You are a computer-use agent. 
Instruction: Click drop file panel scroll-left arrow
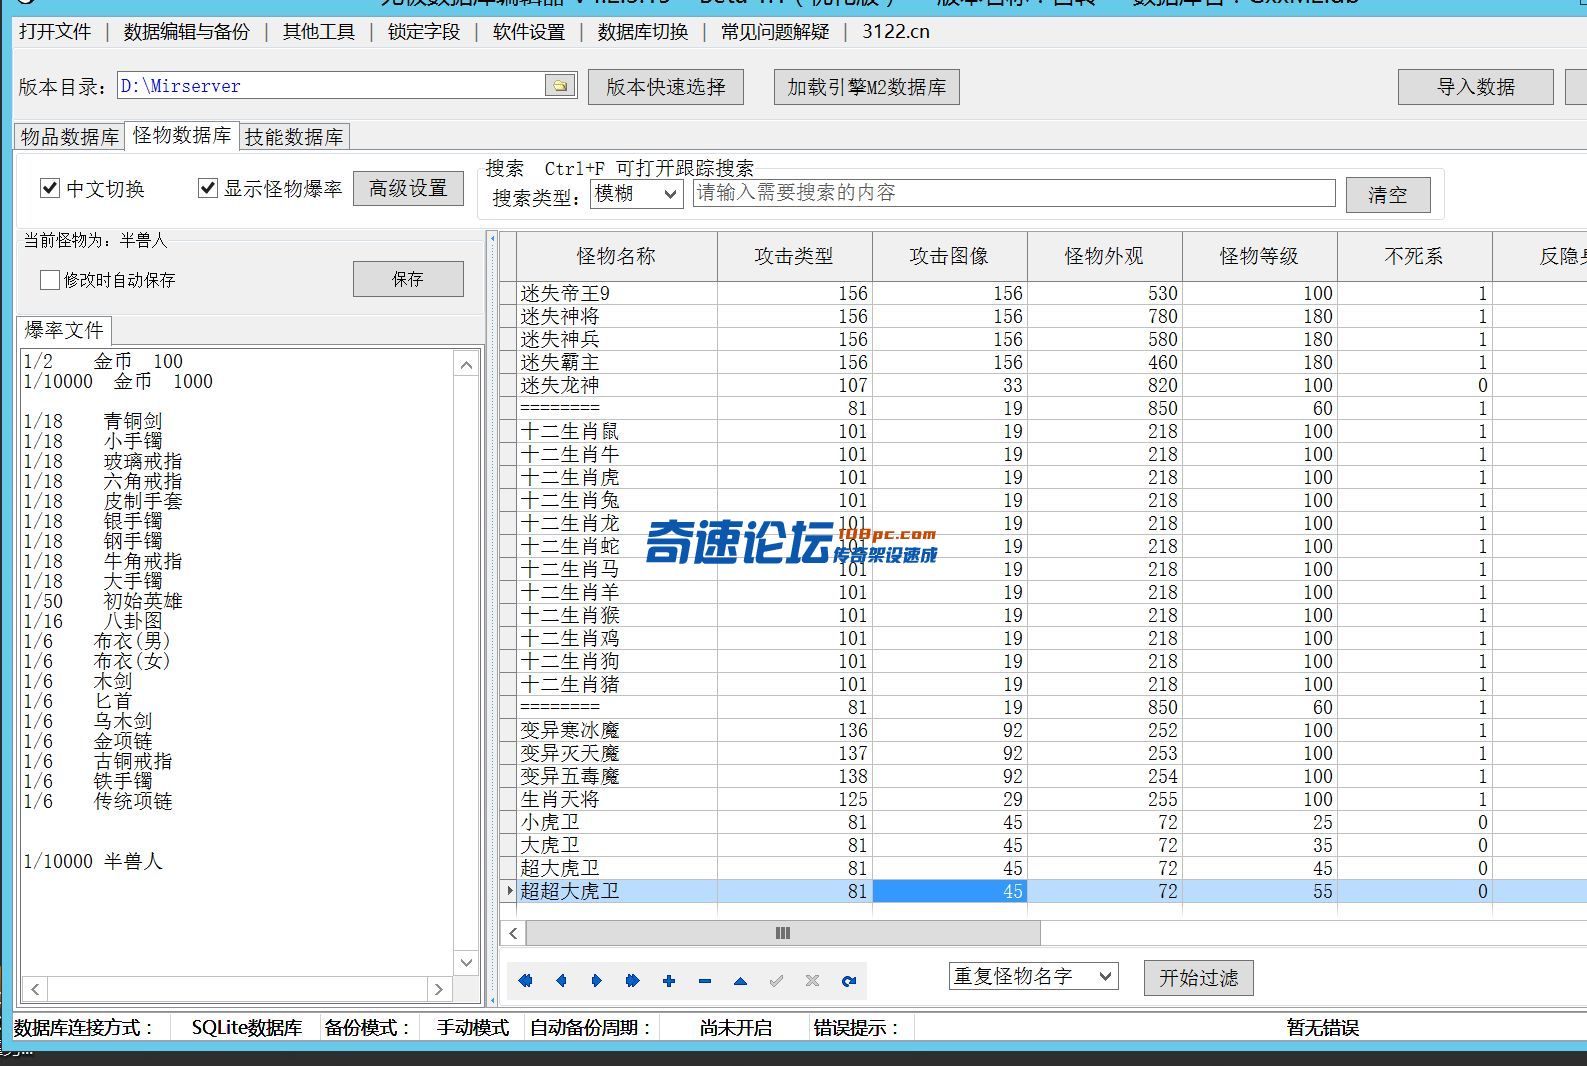pos(35,989)
